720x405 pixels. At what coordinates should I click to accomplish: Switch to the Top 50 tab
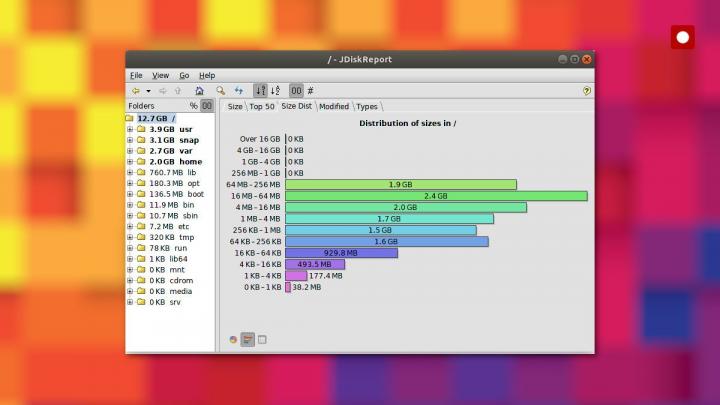point(262,106)
